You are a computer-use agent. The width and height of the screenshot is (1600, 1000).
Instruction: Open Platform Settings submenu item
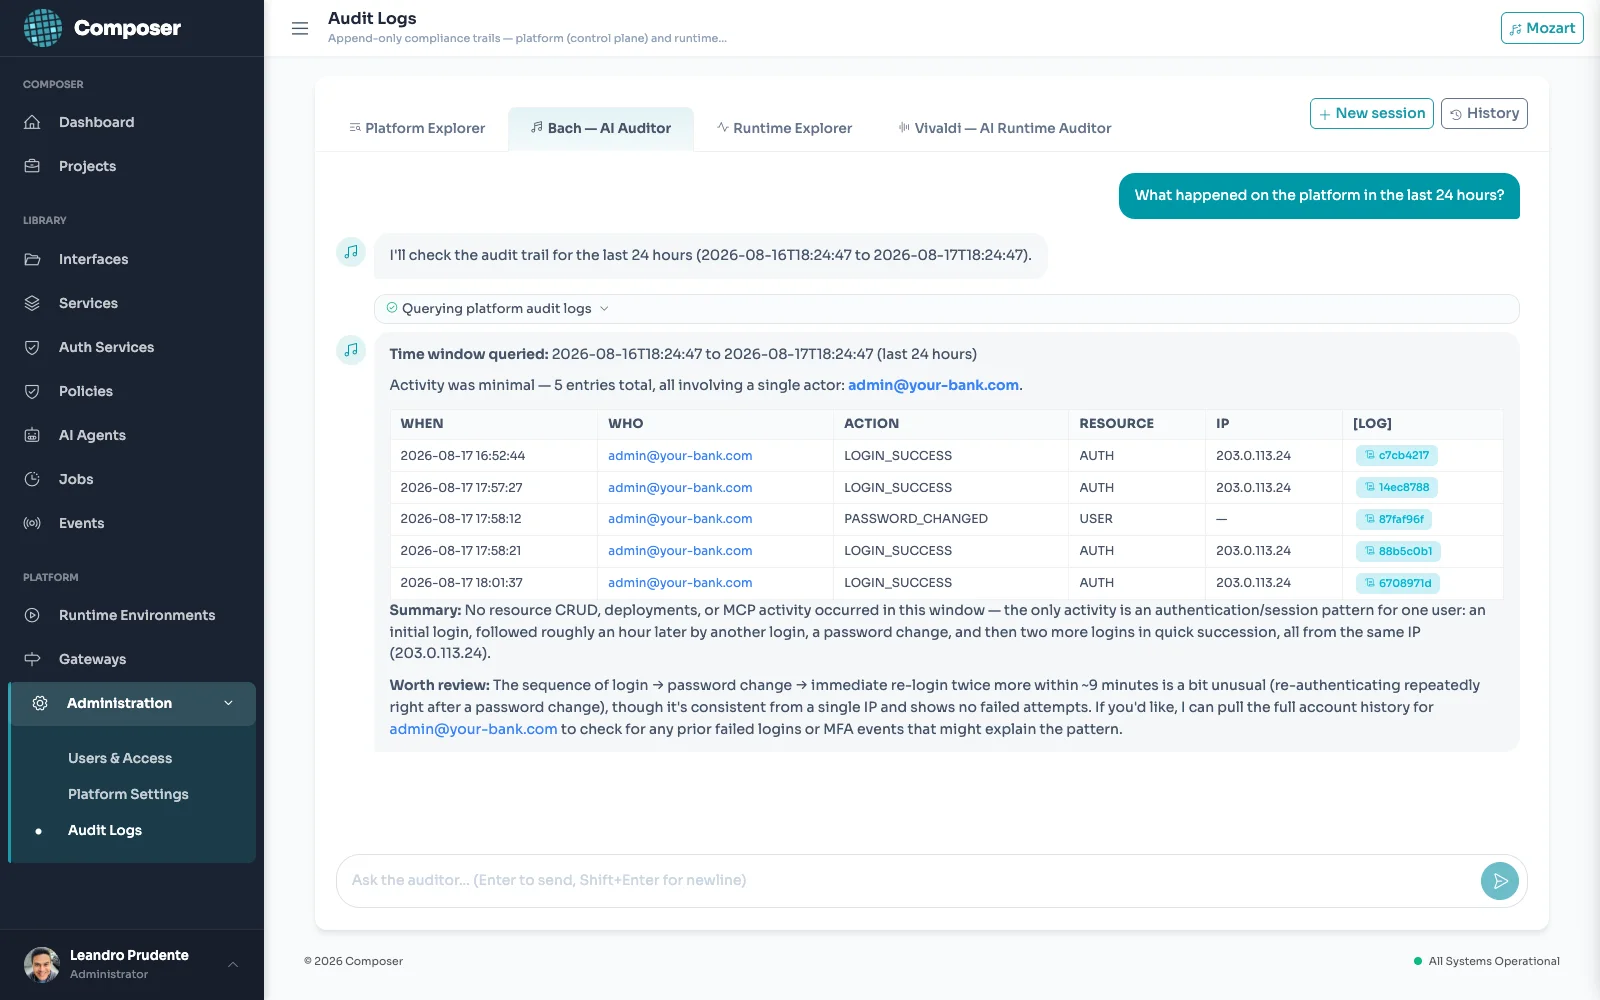[x=128, y=794]
